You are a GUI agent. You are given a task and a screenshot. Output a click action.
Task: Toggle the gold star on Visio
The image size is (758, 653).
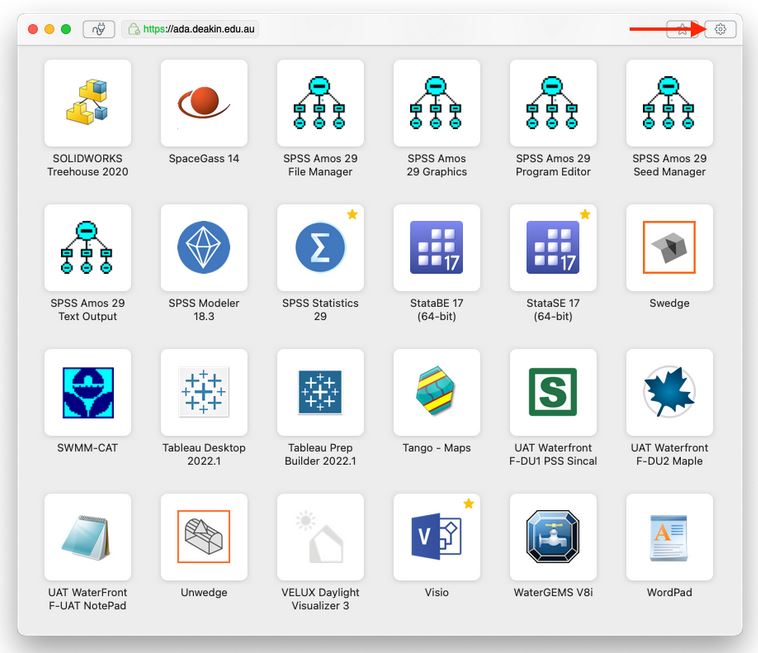pos(468,504)
